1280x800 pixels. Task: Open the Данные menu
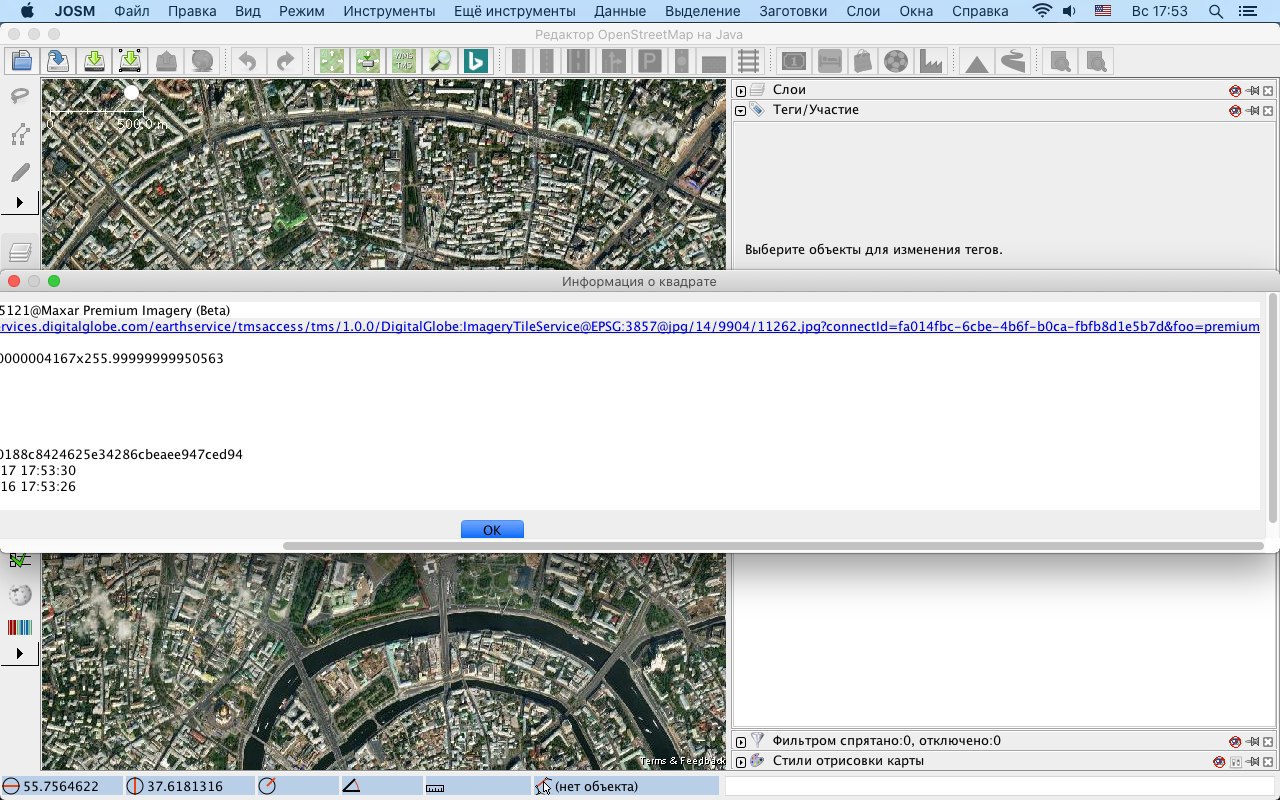tap(619, 11)
